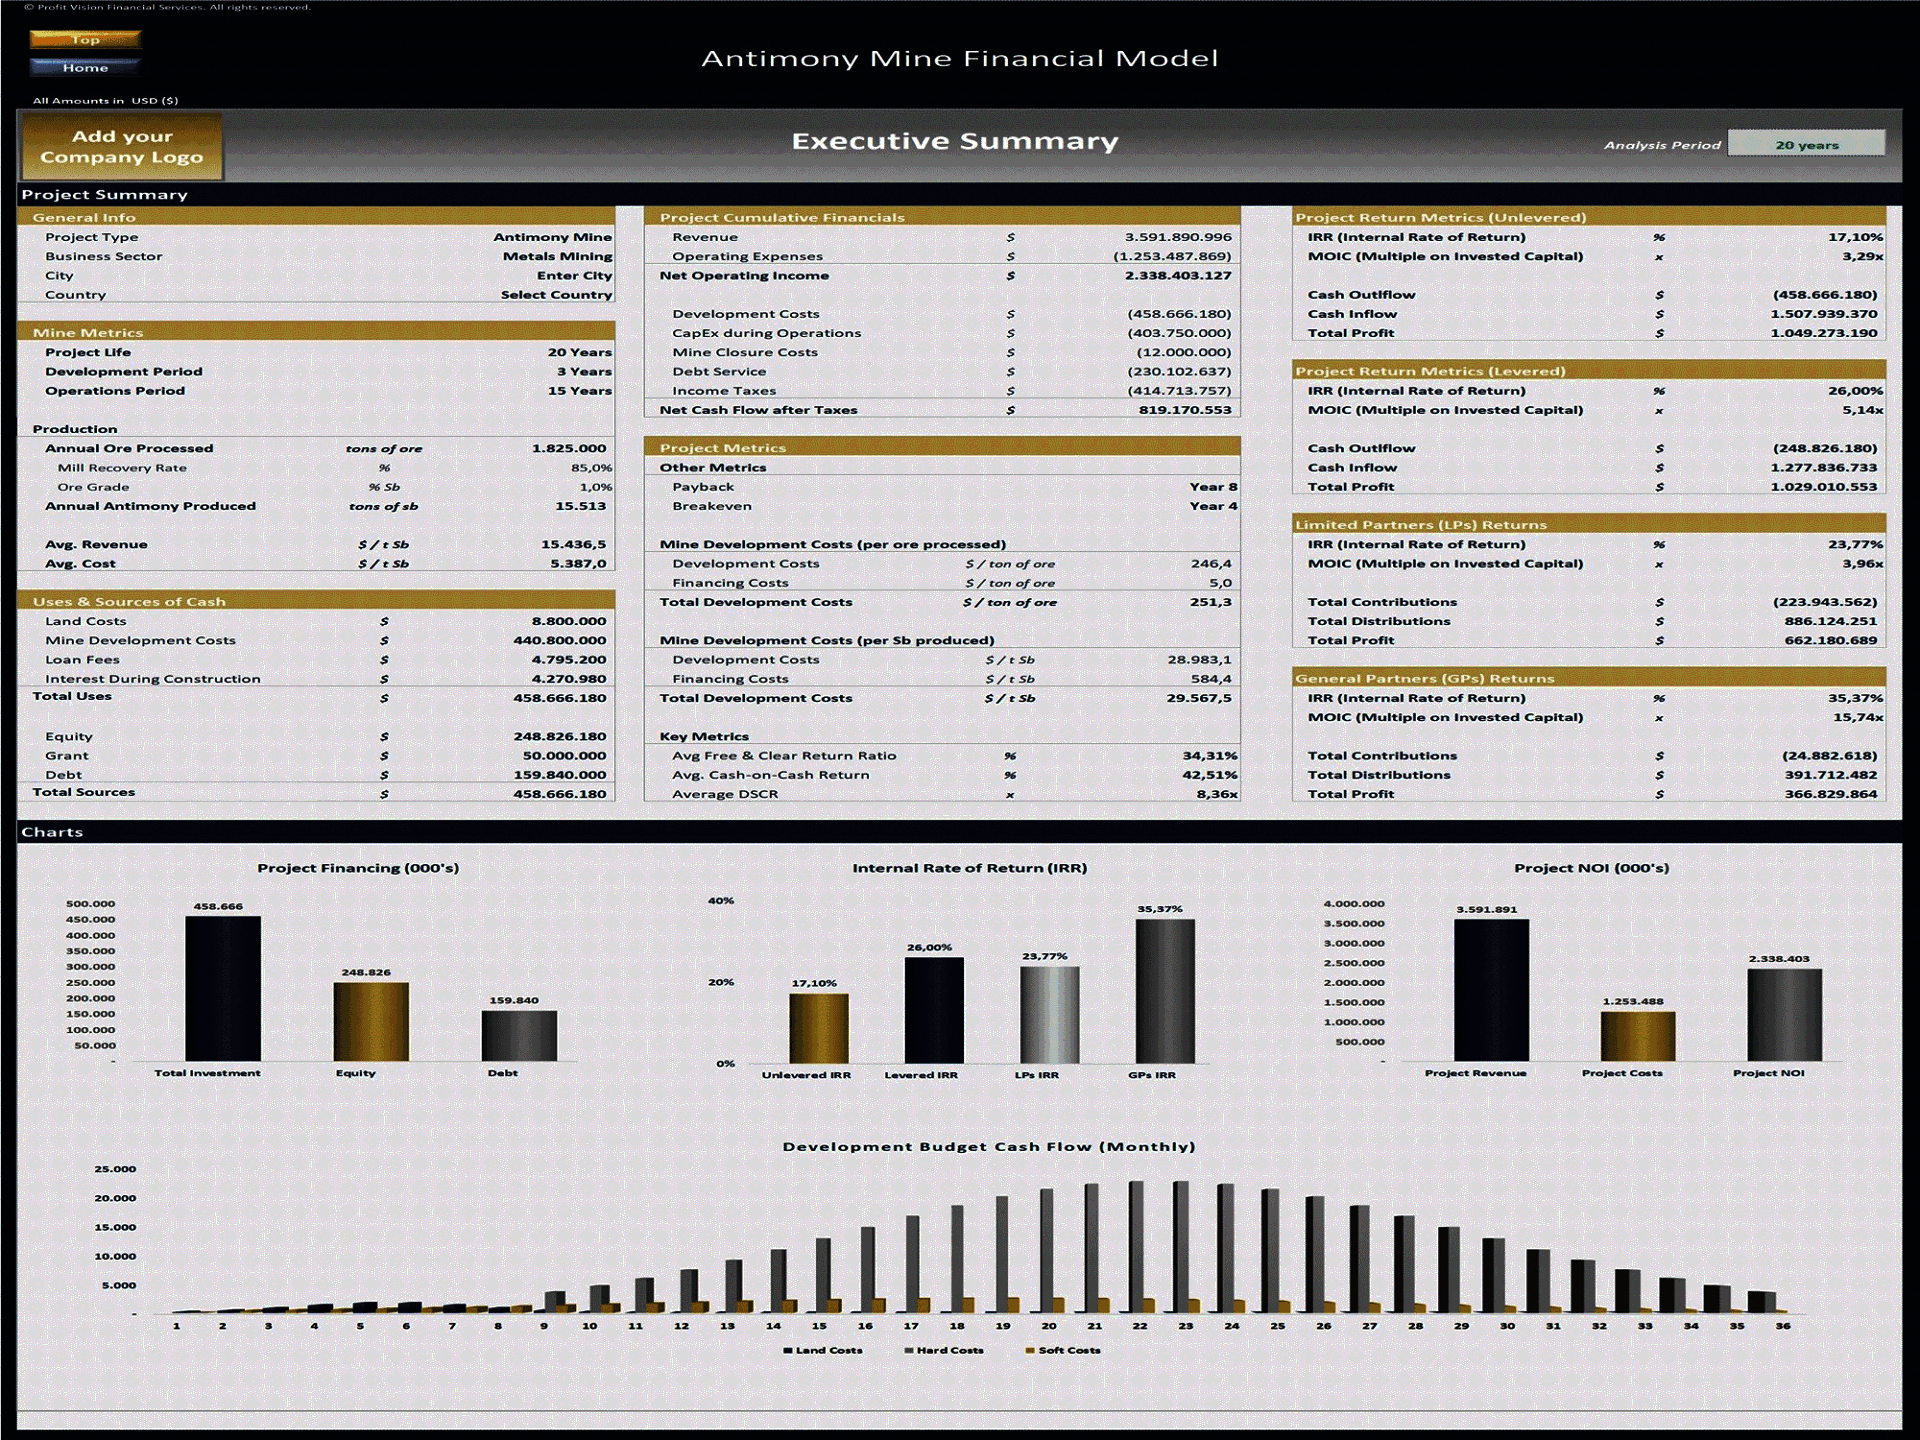This screenshot has height=1440, width=1920.
Task: Click the Breakeven Year 4 value
Action: 1213,506
